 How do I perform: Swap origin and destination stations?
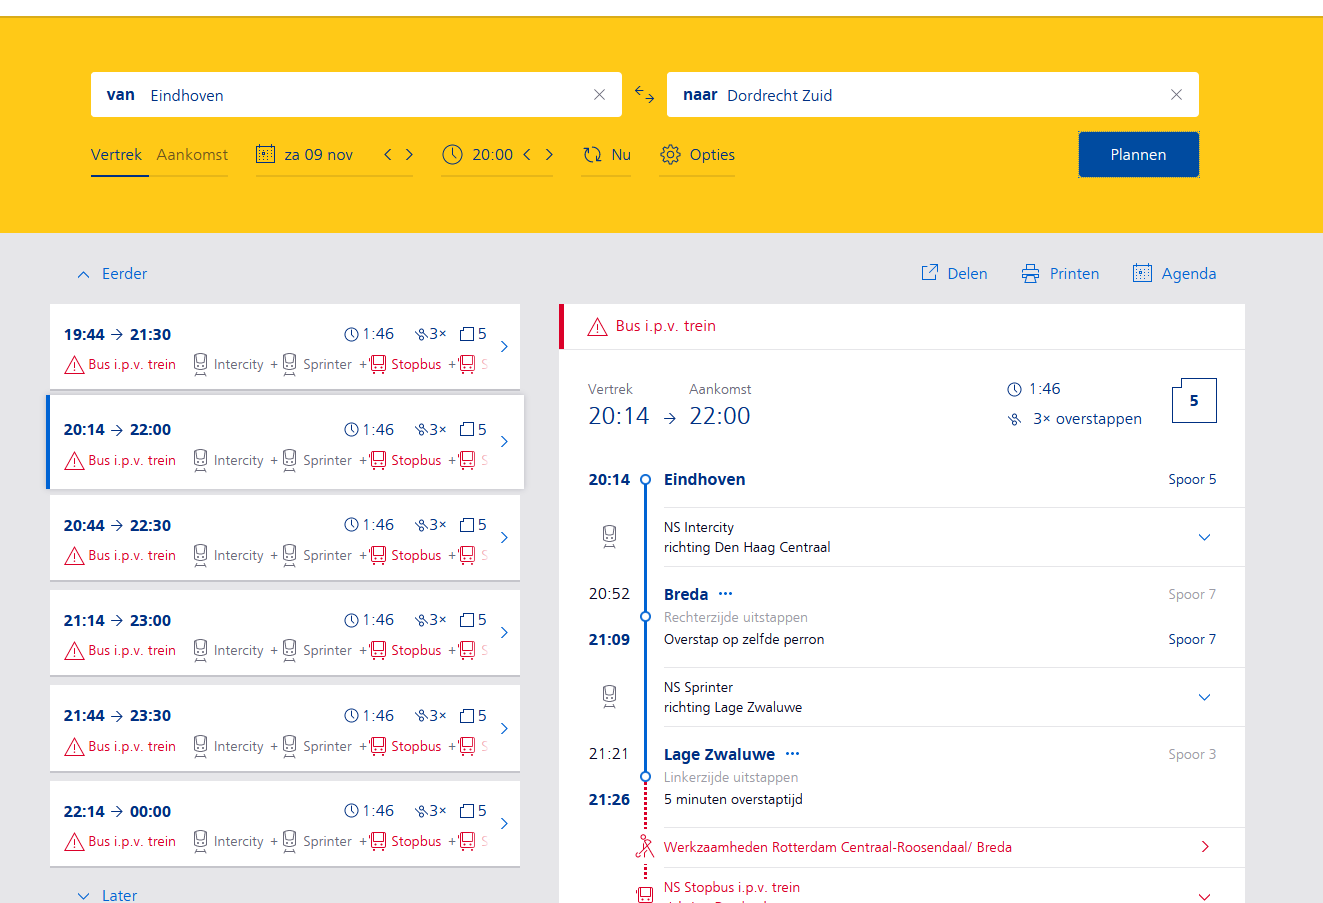[x=644, y=95]
